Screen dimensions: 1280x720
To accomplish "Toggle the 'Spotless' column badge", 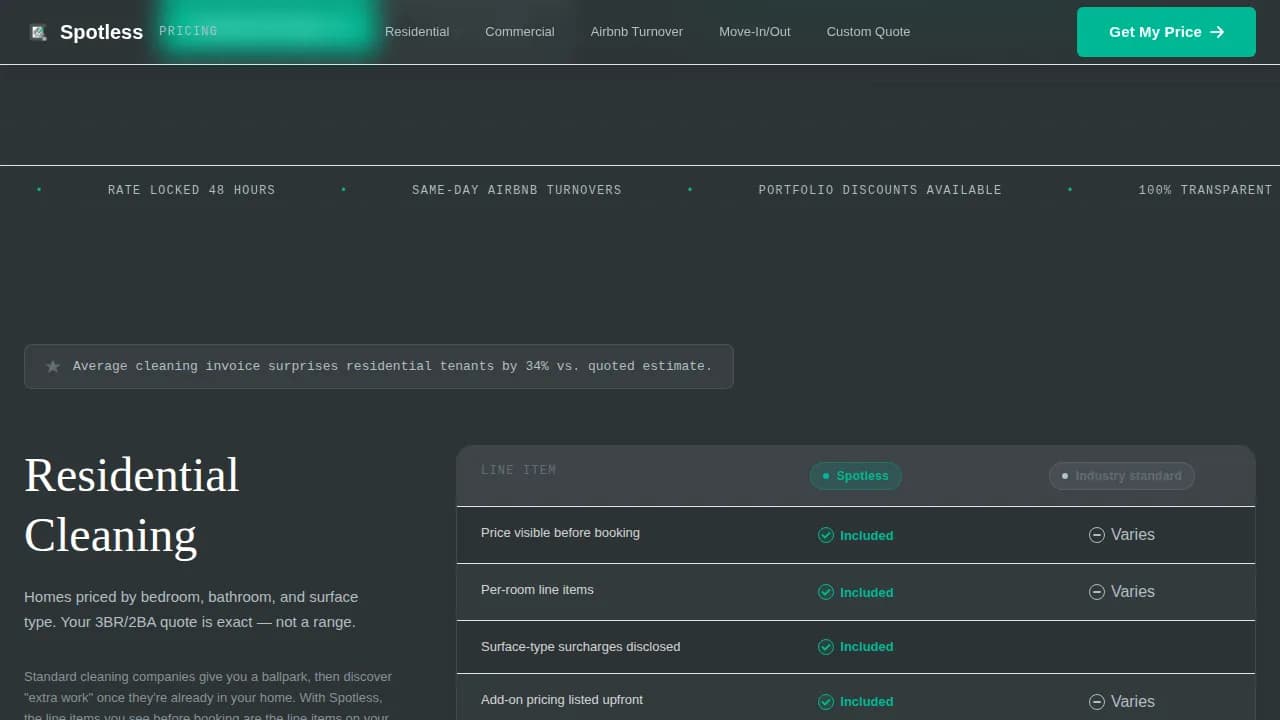I will click(x=855, y=476).
